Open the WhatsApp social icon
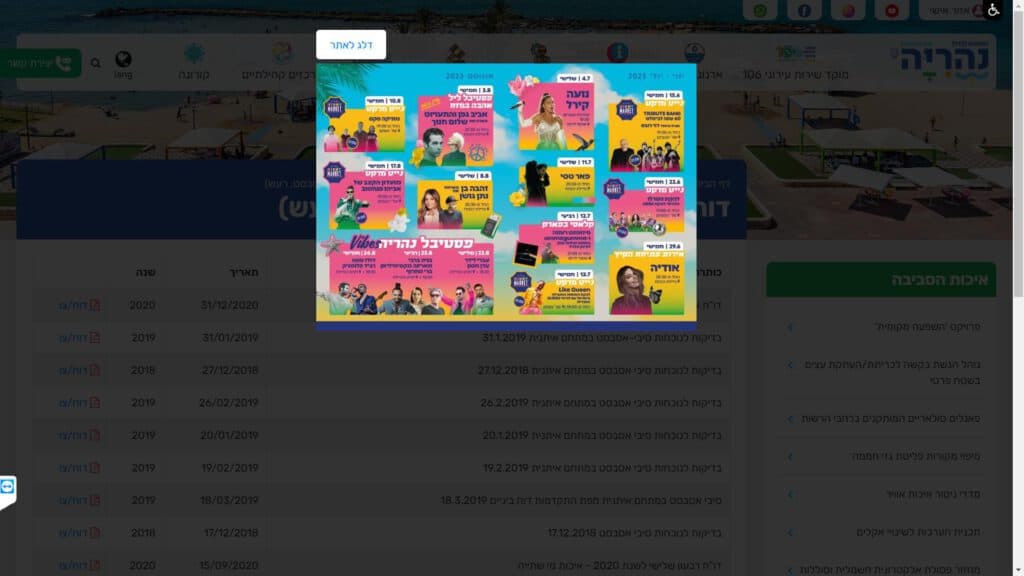This screenshot has width=1024, height=576. [x=760, y=10]
